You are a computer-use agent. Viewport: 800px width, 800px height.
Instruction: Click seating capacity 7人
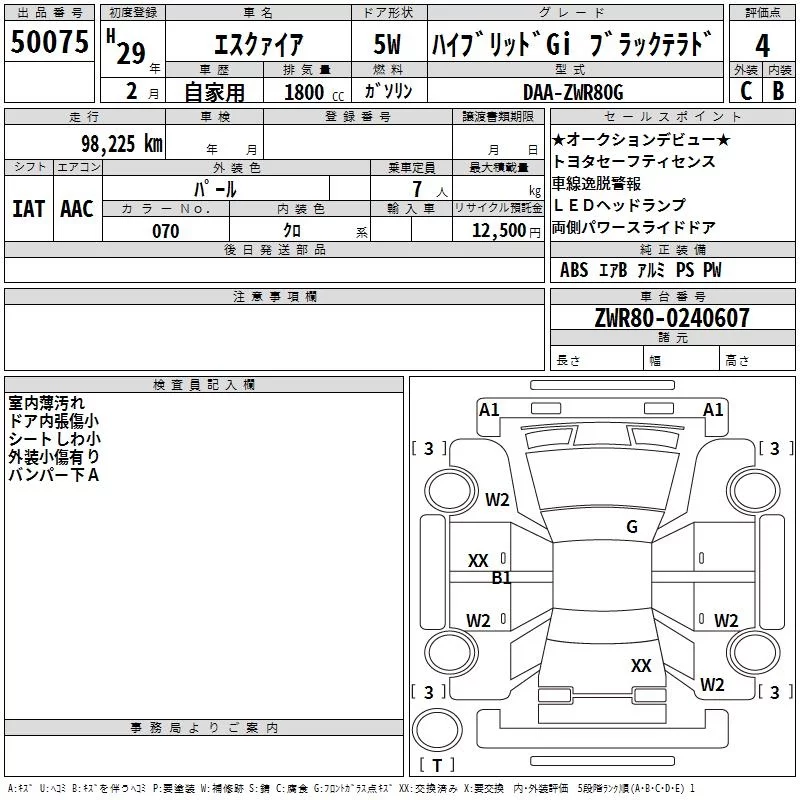[x=430, y=190]
